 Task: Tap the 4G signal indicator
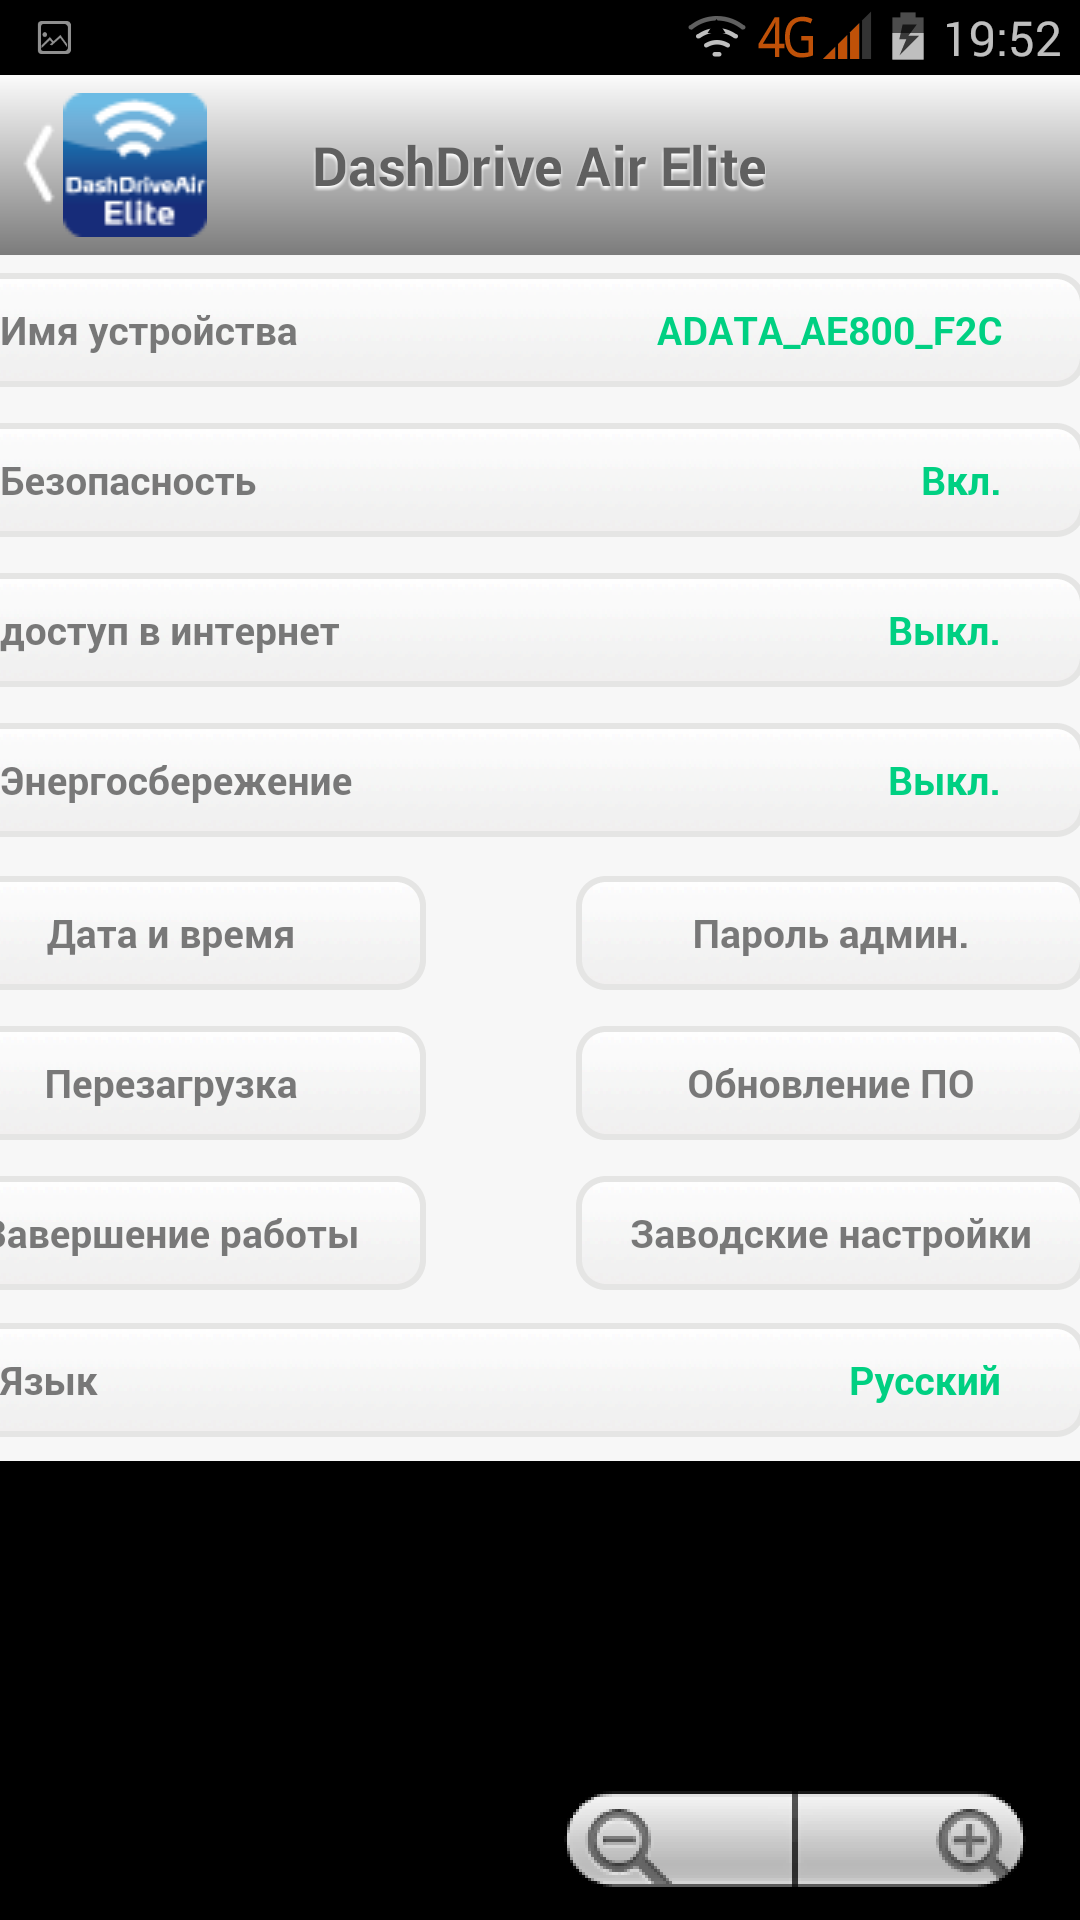pyautogui.click(x=812, y=38)
